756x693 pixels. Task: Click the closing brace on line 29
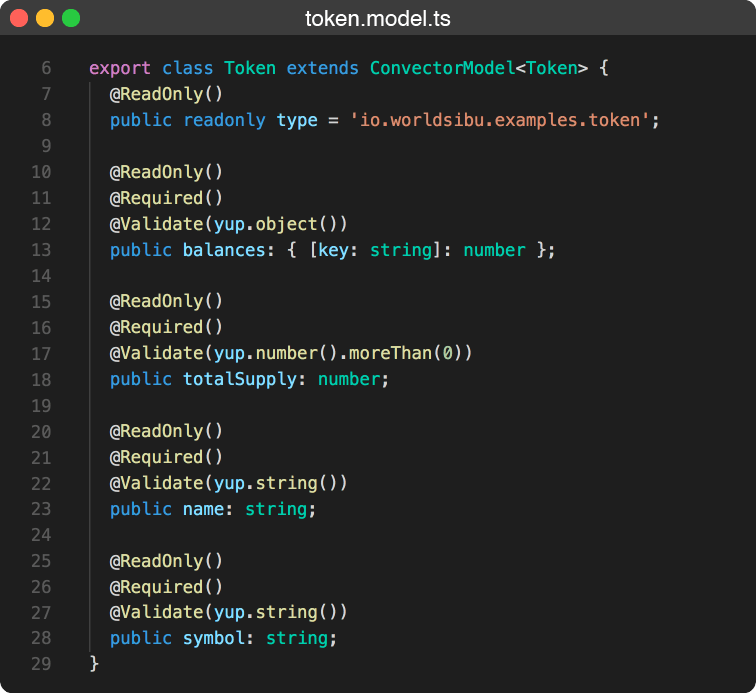click(x=94, y=664)
